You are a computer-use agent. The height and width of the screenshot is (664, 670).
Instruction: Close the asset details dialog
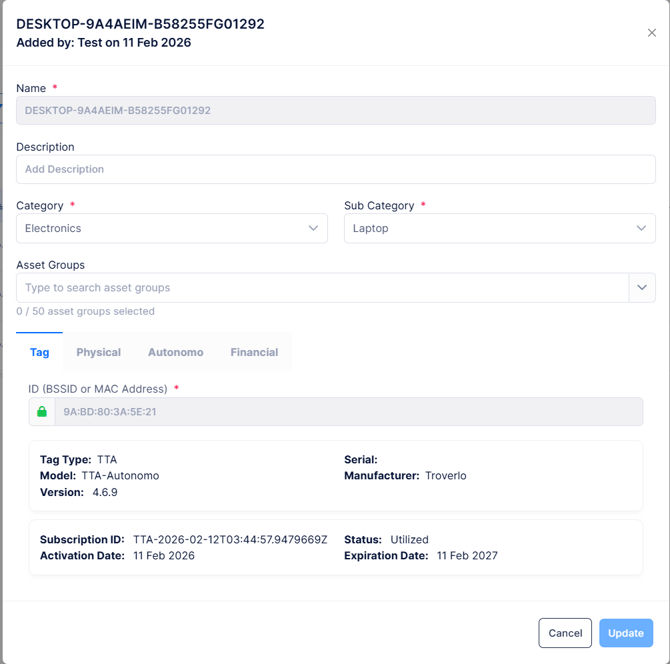(x=651, y=33)
